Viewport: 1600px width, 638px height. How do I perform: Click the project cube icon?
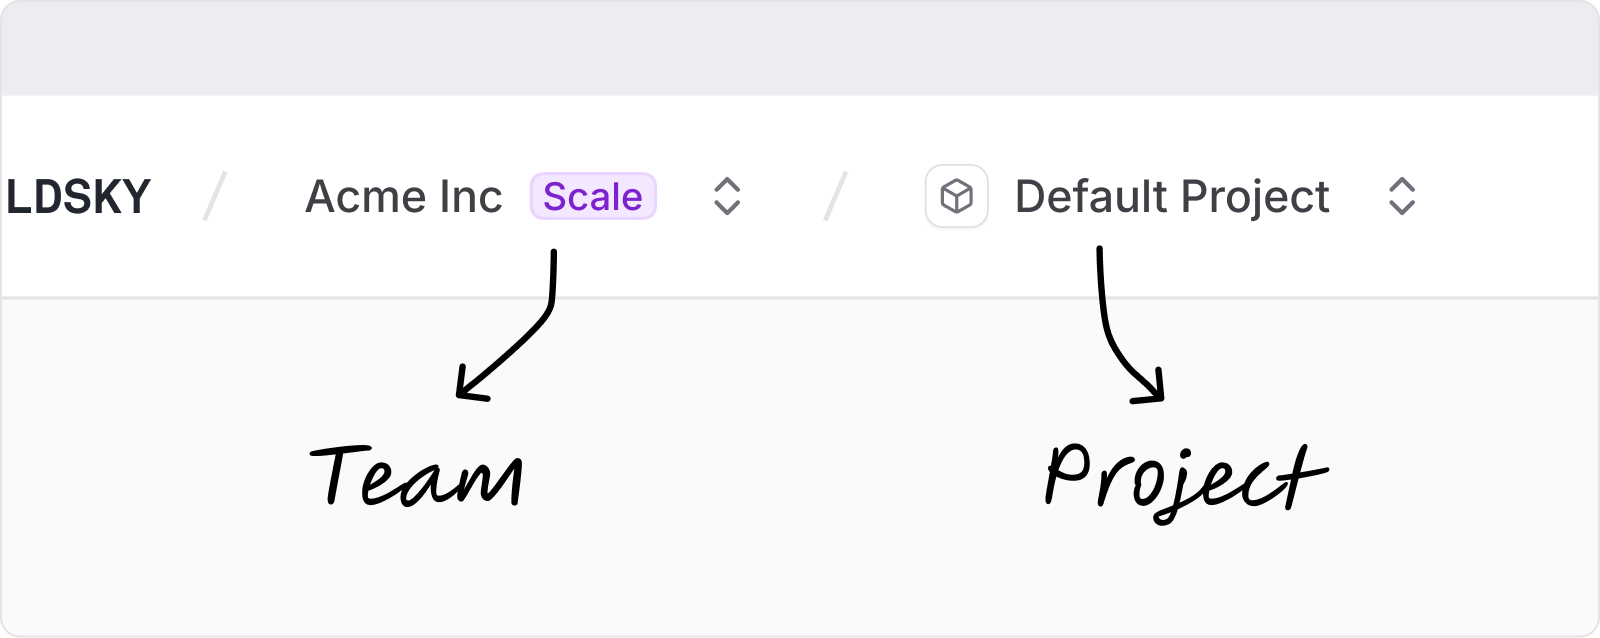[956, 197]
